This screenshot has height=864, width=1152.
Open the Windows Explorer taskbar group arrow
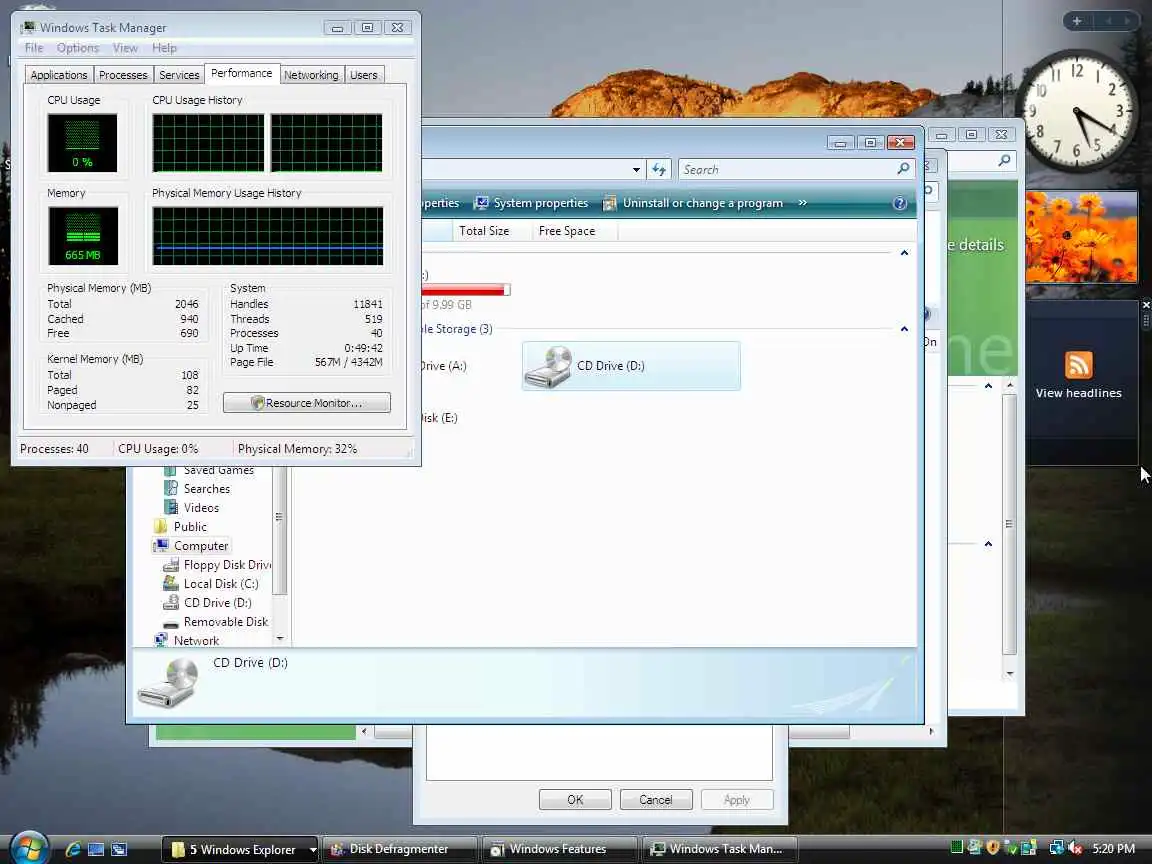coord(312,850)
